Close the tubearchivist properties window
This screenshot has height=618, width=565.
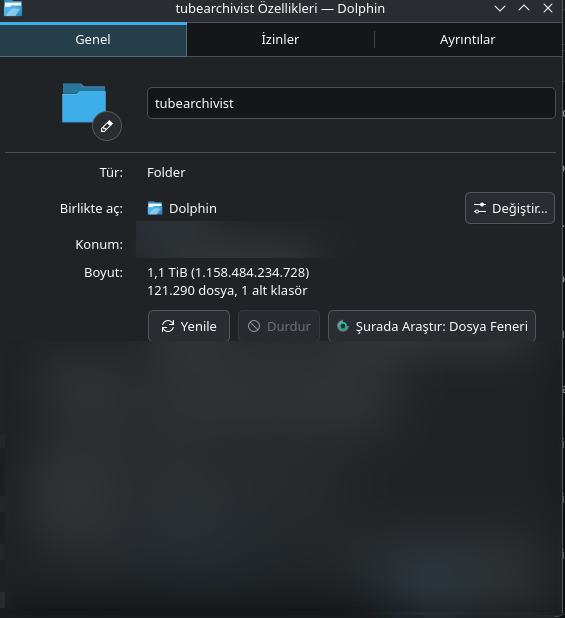tap(548, 8)
